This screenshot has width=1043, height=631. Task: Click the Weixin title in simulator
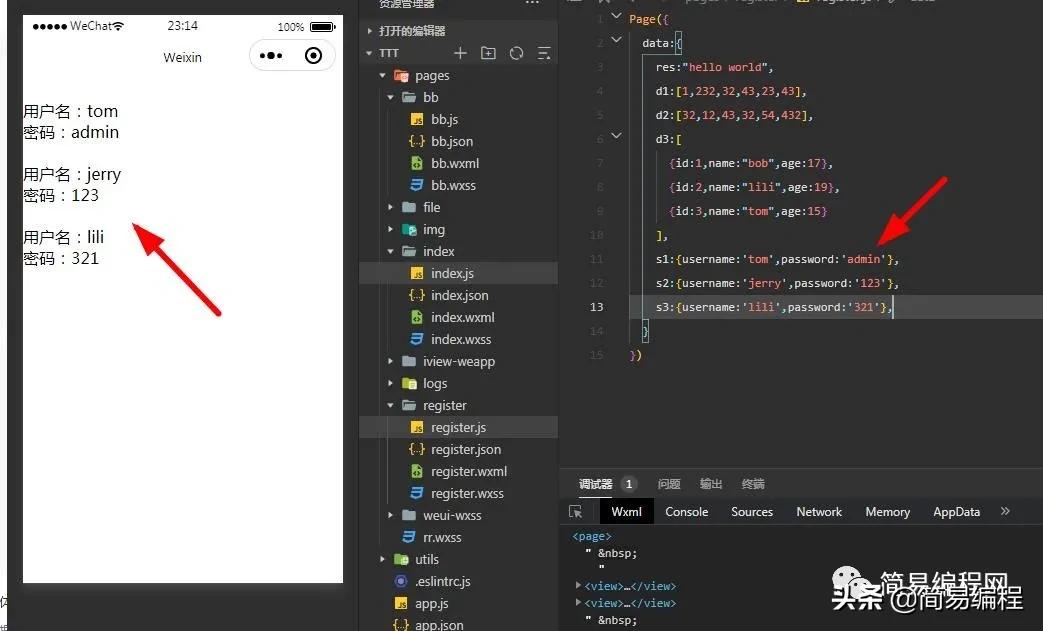click(182, 57)
